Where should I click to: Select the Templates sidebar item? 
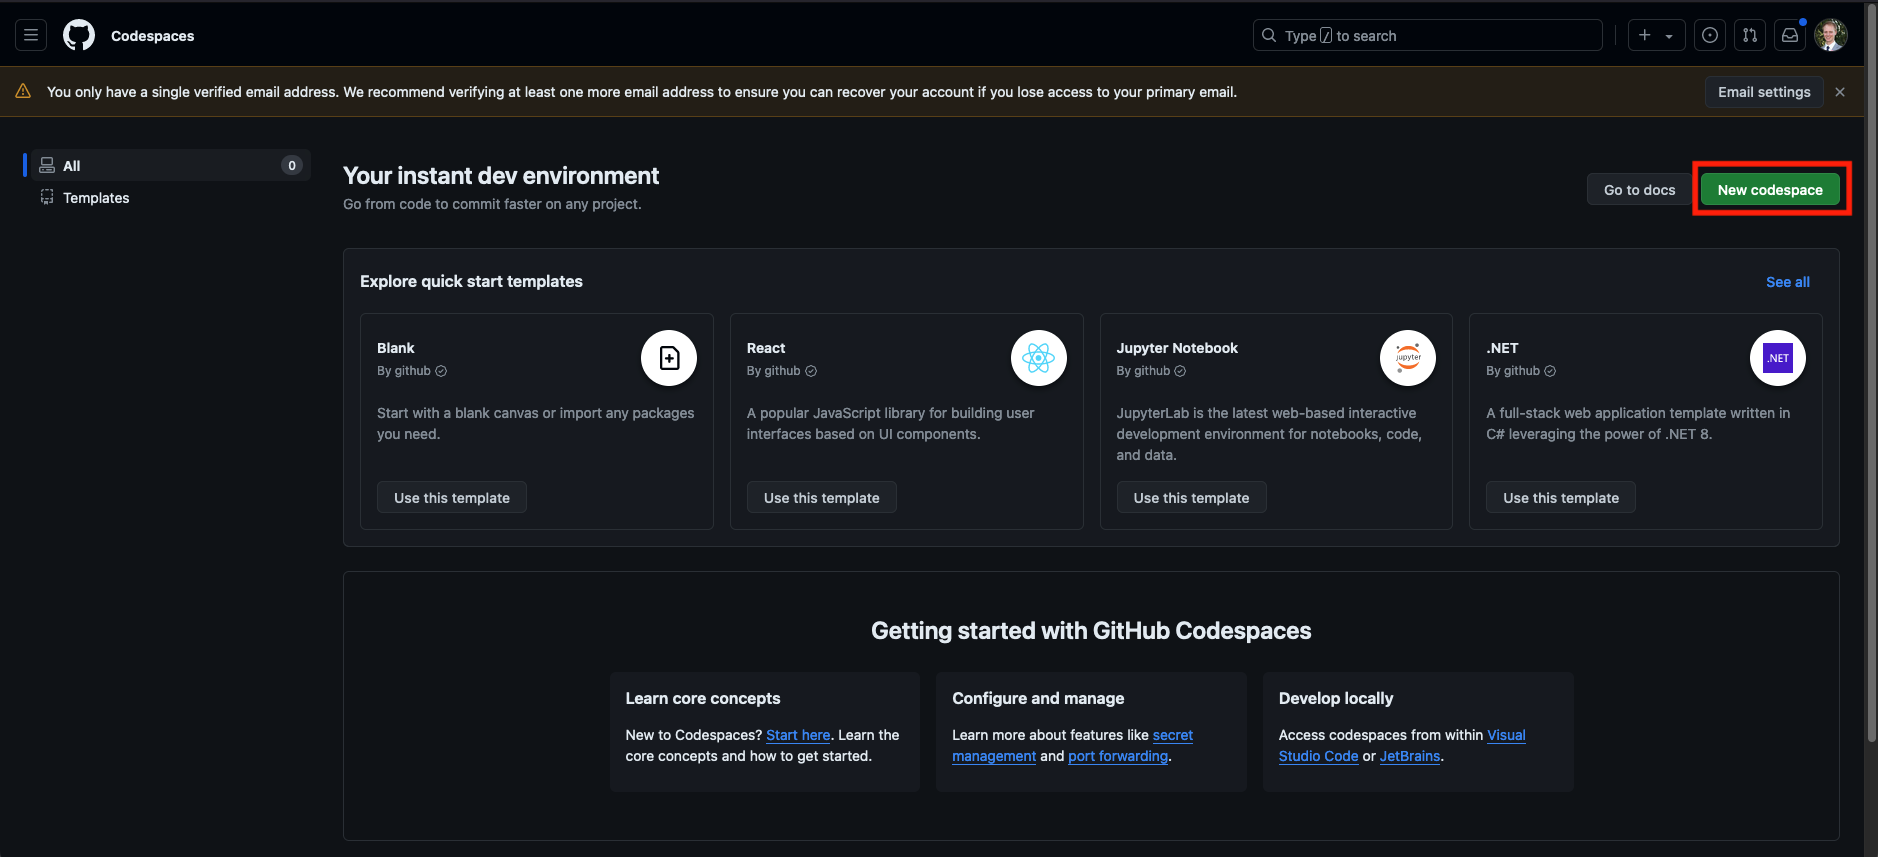click(x=170, y=197)
